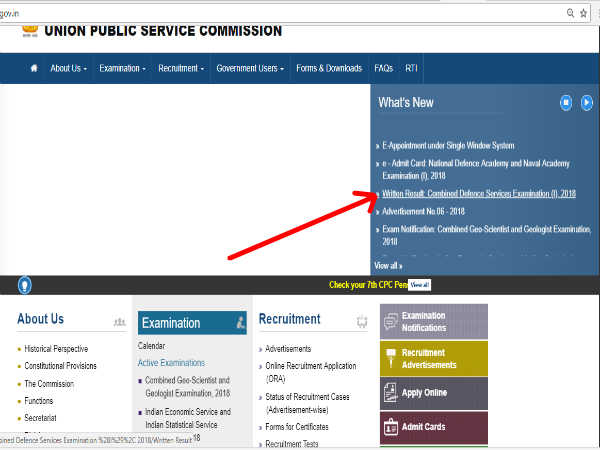Play the What's New ticker
This screenshot has width=600, height=450.
coord(587,103)
